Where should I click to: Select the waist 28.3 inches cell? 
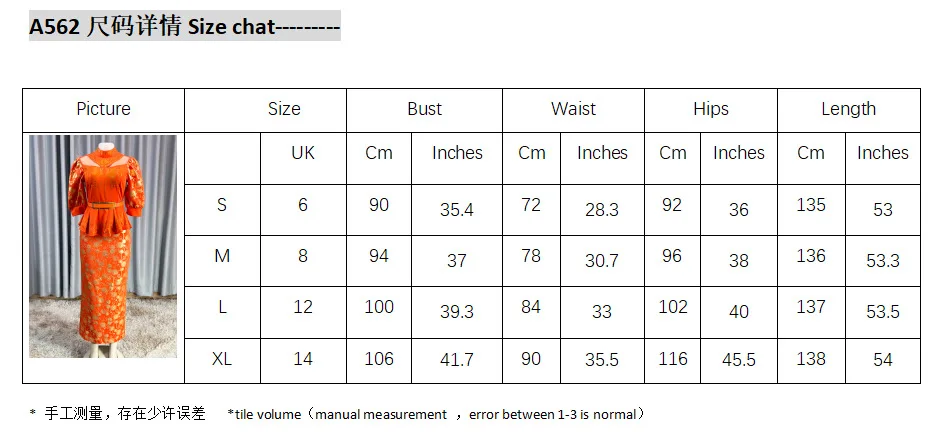pos(602,209)
